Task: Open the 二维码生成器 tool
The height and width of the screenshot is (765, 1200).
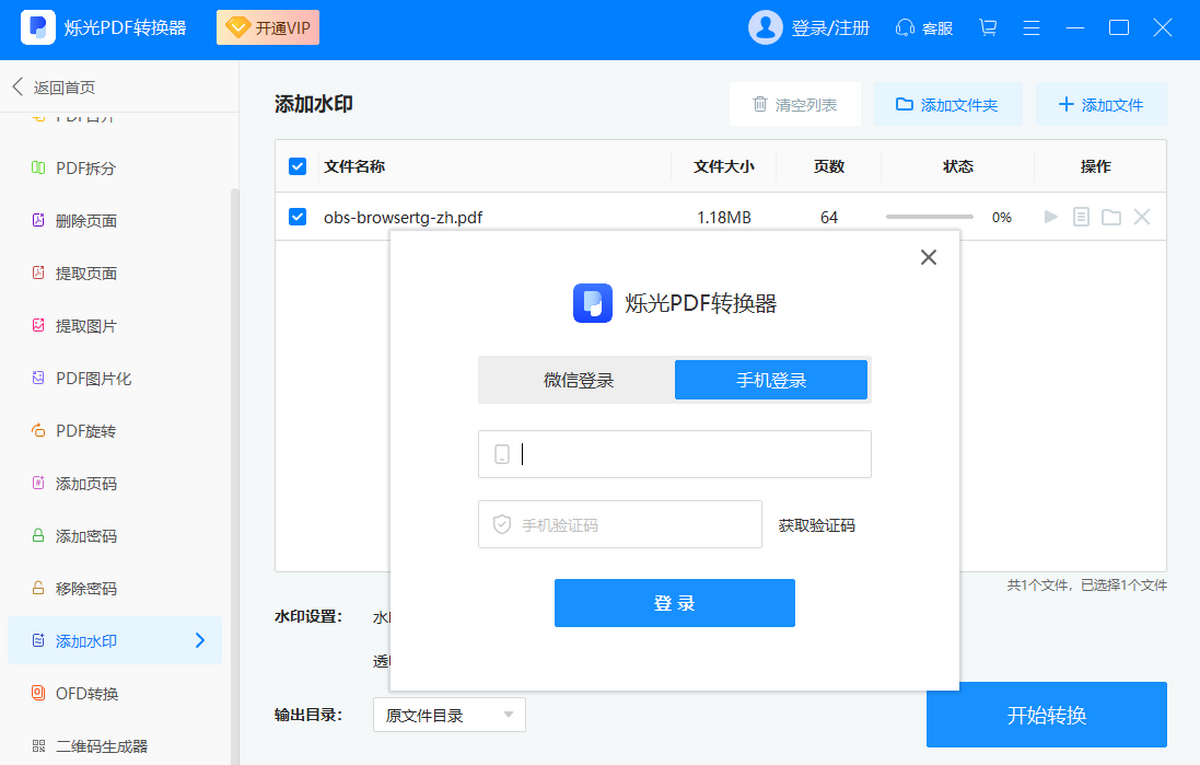Action: coord(95,745)
